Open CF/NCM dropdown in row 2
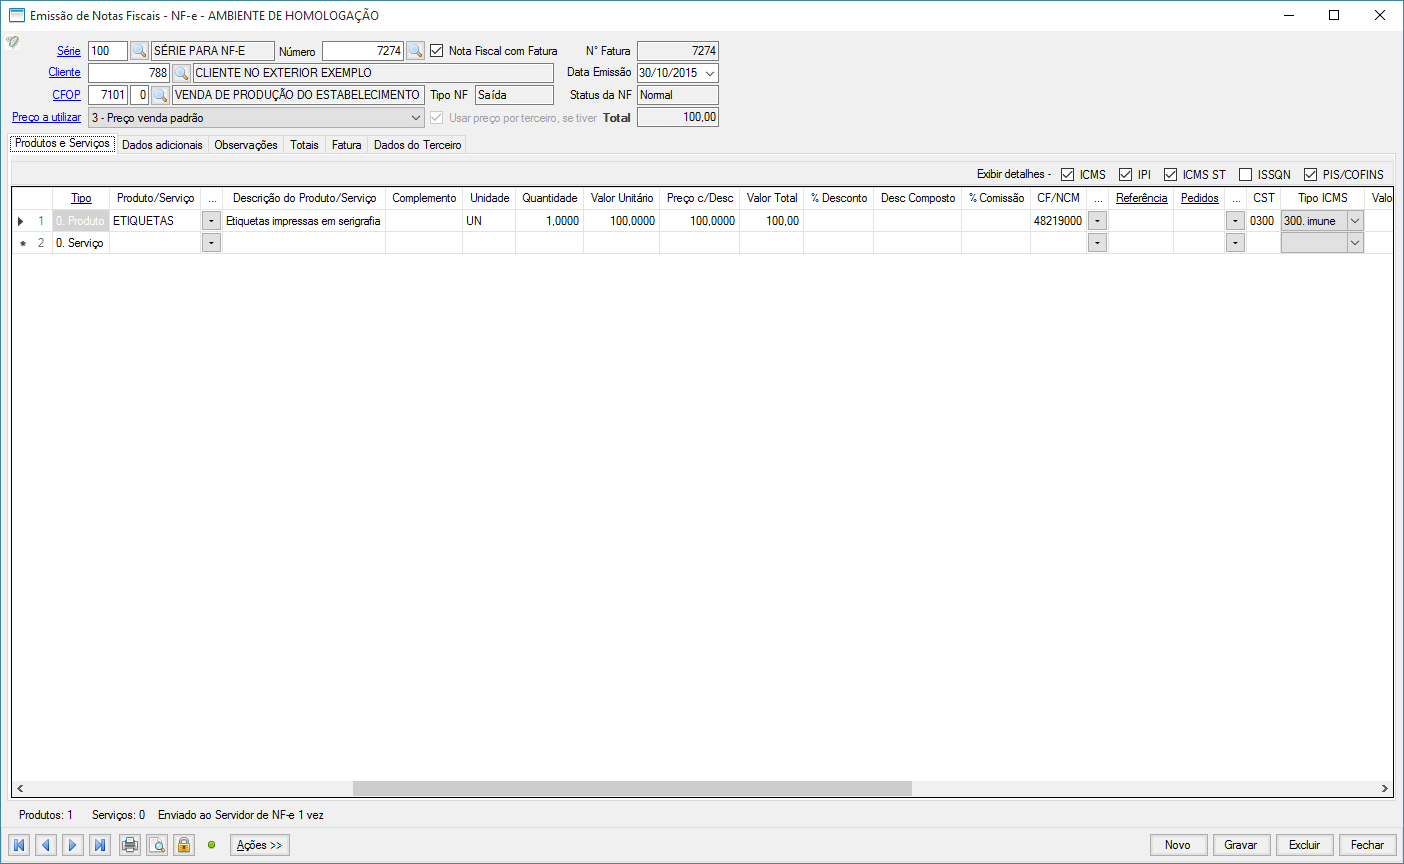This screenshot has width=1404, height=864. (x=1097, y=243)
